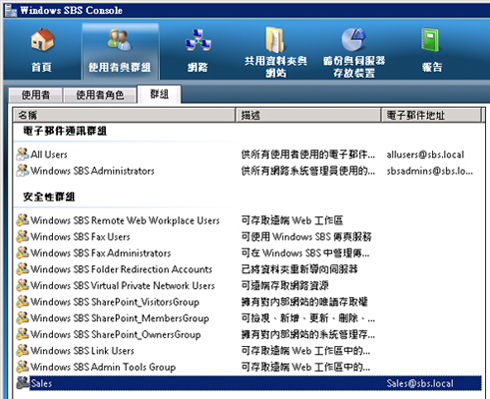Switch to the 使用者角色 tab

pos(100,95)
